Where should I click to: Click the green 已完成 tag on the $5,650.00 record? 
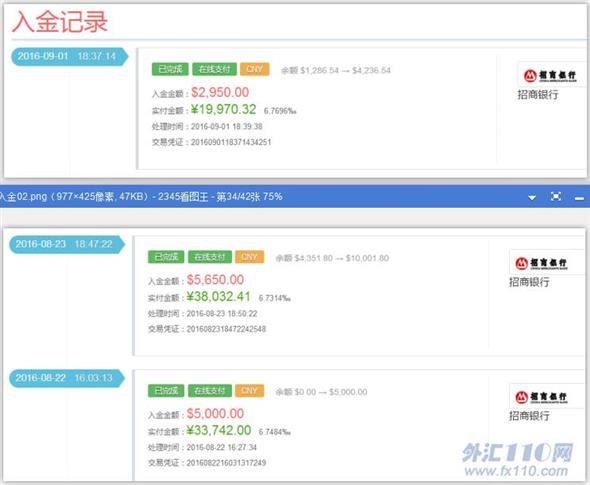pos(166,257)
